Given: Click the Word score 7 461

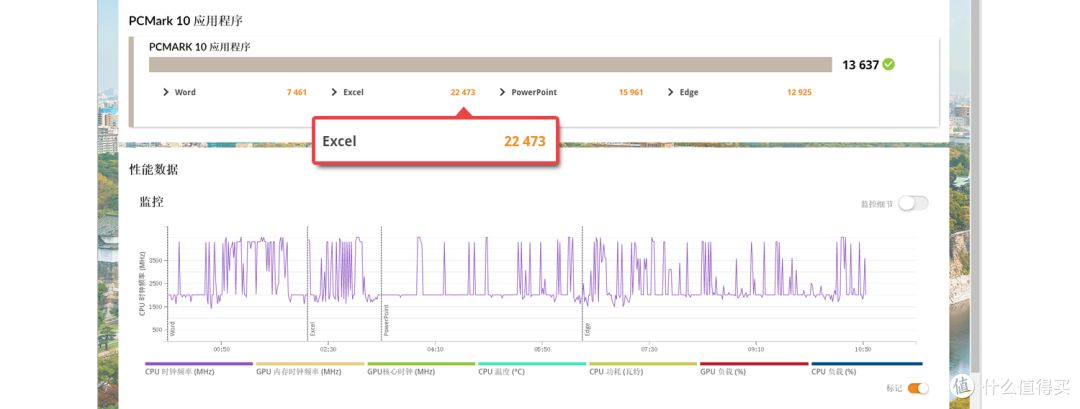Looking at the screenshot, I should [297, 92].
